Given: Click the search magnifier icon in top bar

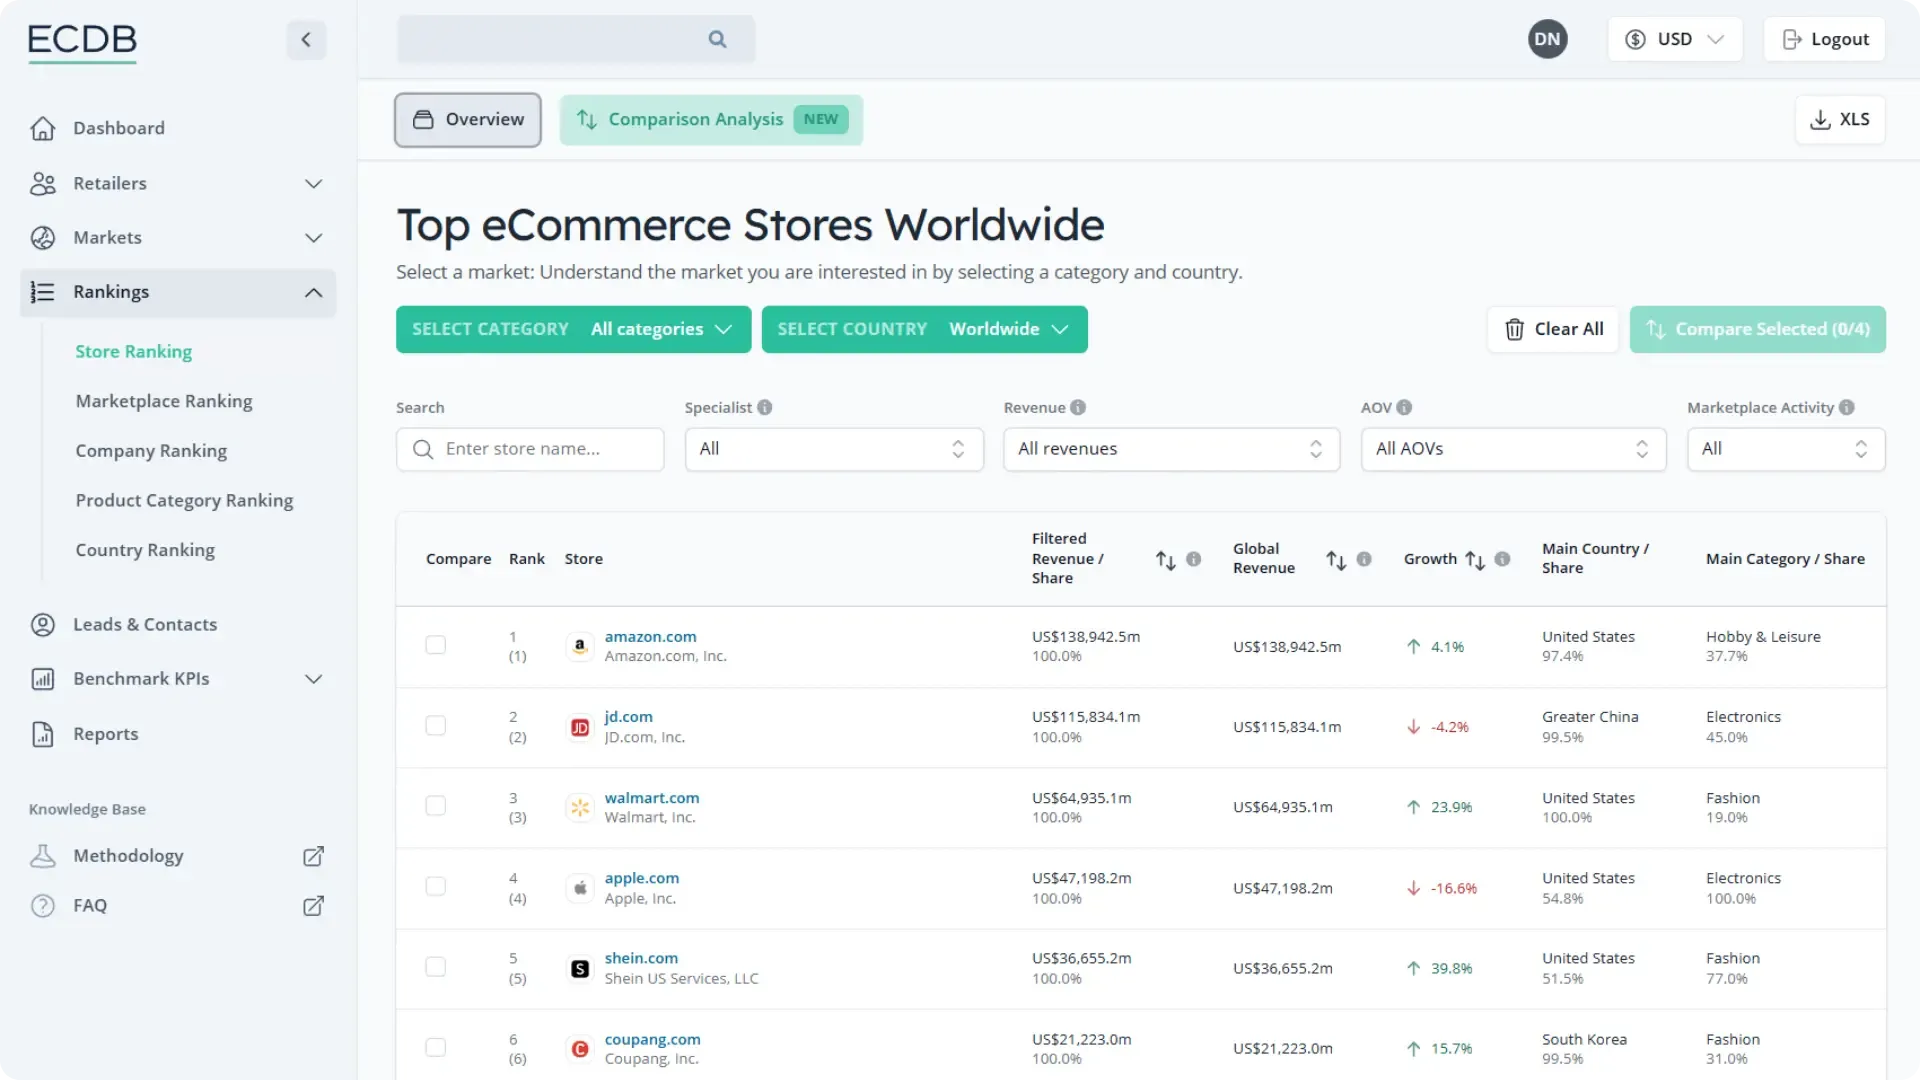Looking at the screenshot, I should click(717, 39).
